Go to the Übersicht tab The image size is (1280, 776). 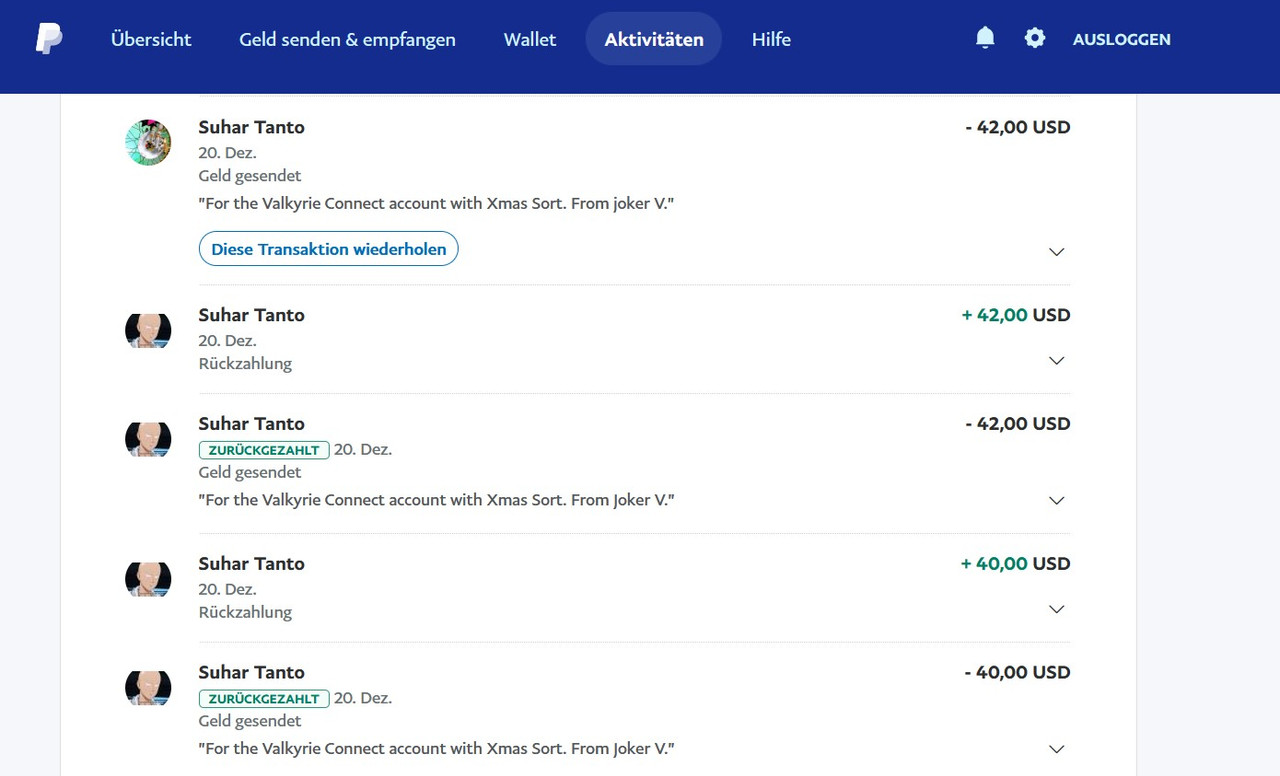151,40
